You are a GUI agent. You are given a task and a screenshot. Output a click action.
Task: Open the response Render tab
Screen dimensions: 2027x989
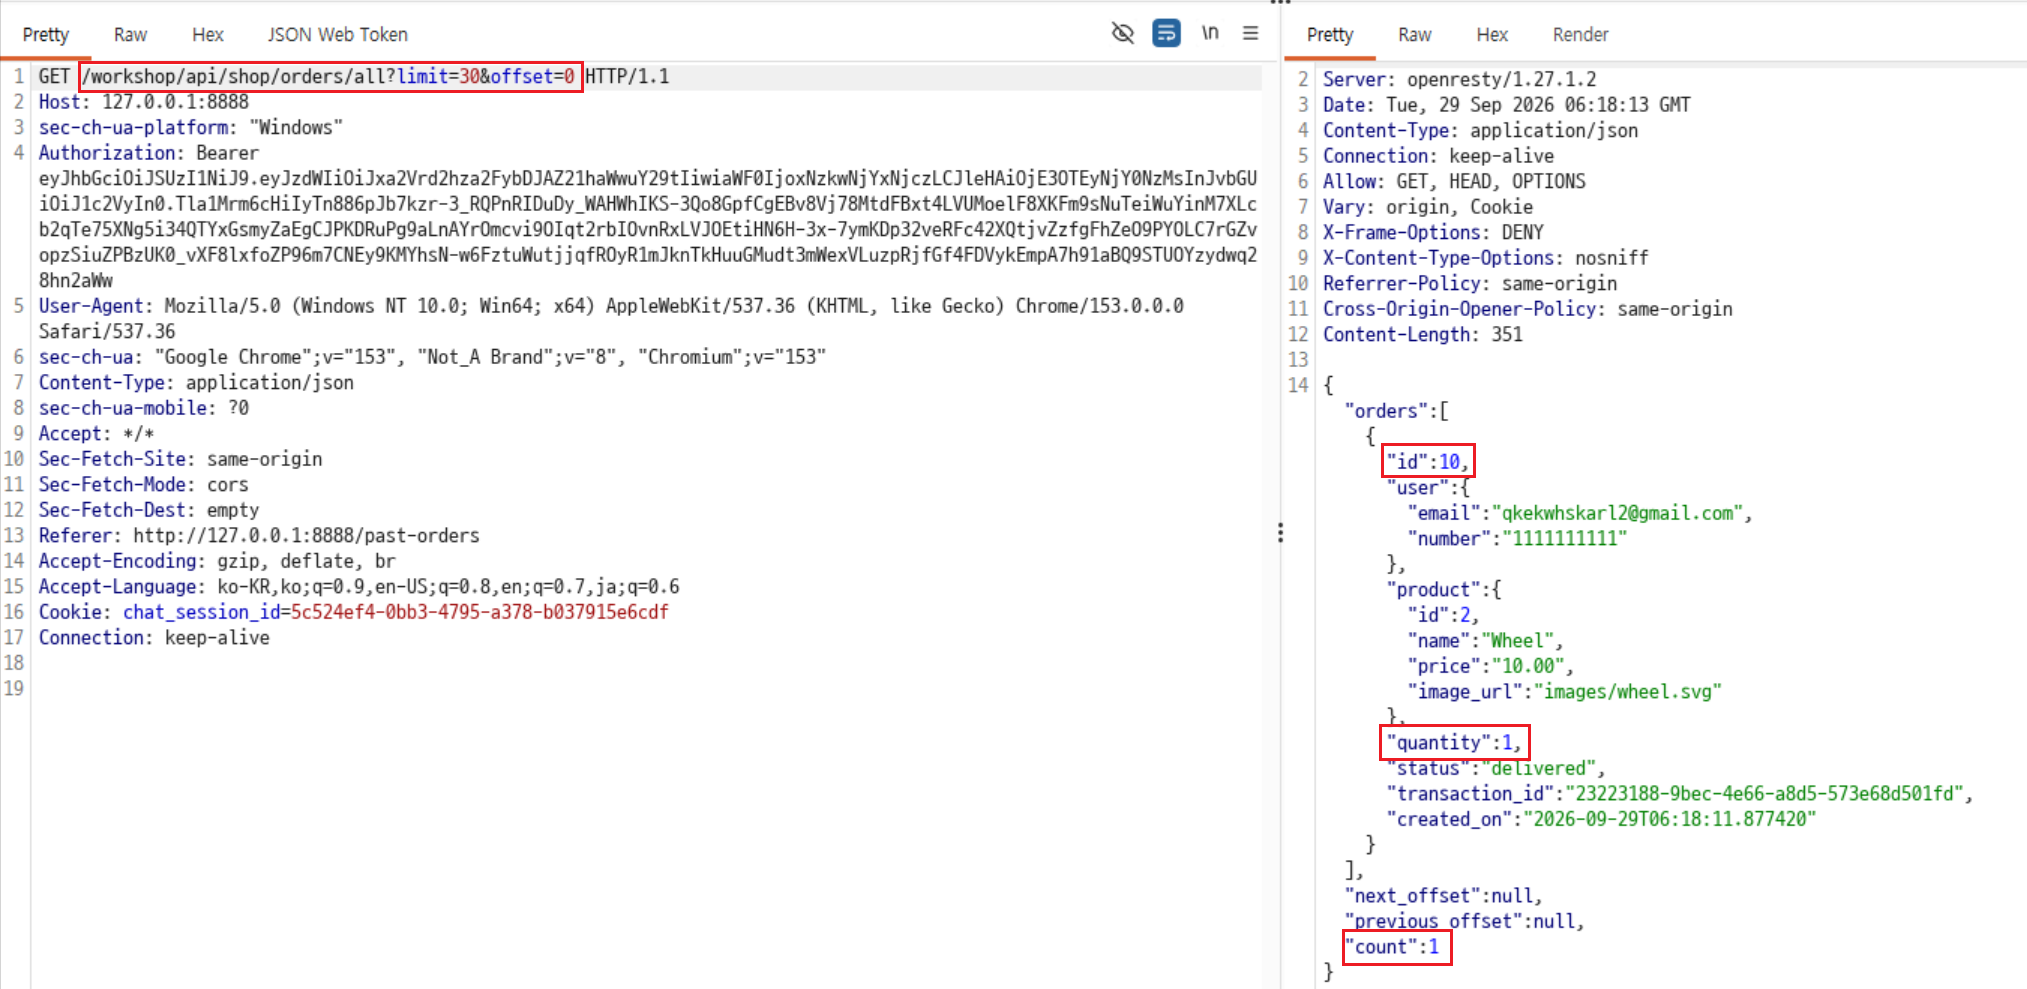1580,34
